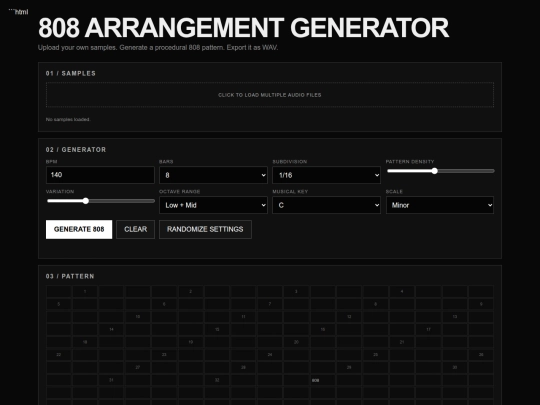Select the pattern grid cell labeled 12

[349, 317]
